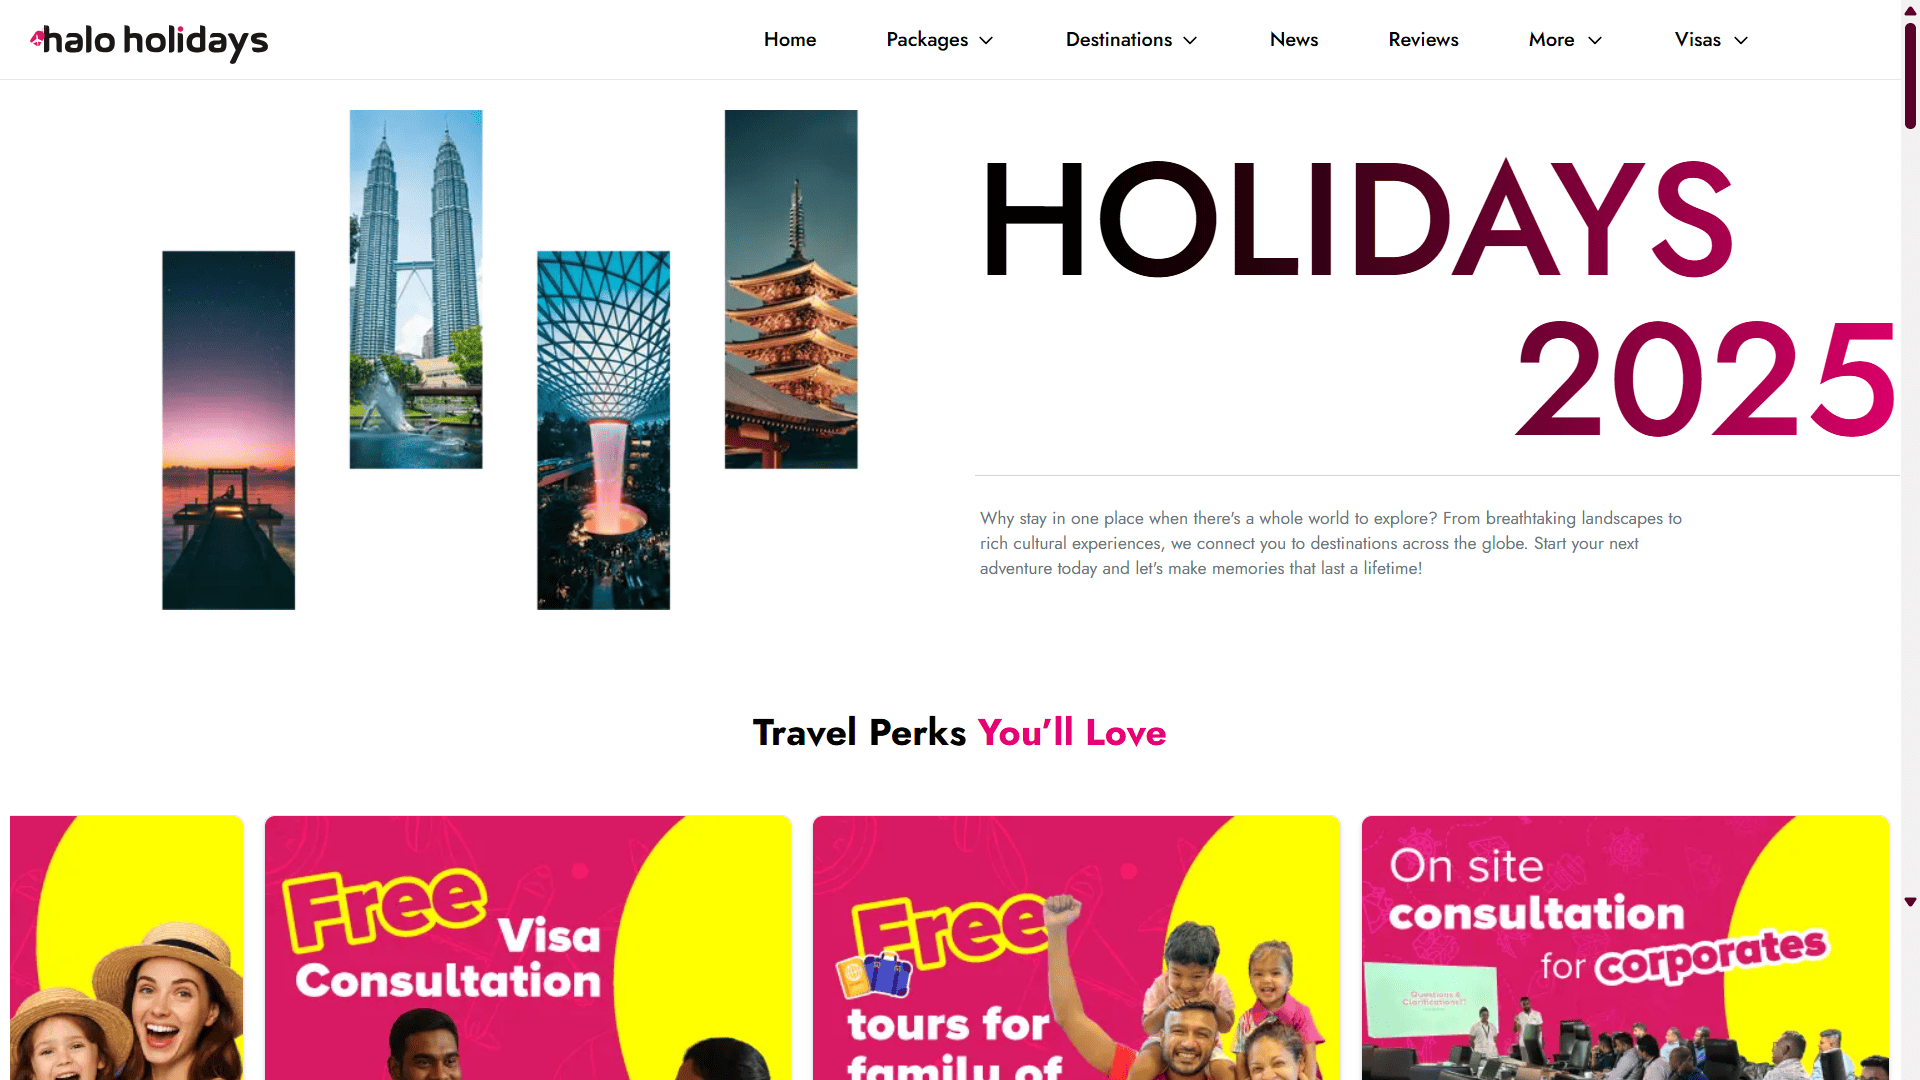
Task: Click the scrollbar up arrow
Action: point(1910,10)
